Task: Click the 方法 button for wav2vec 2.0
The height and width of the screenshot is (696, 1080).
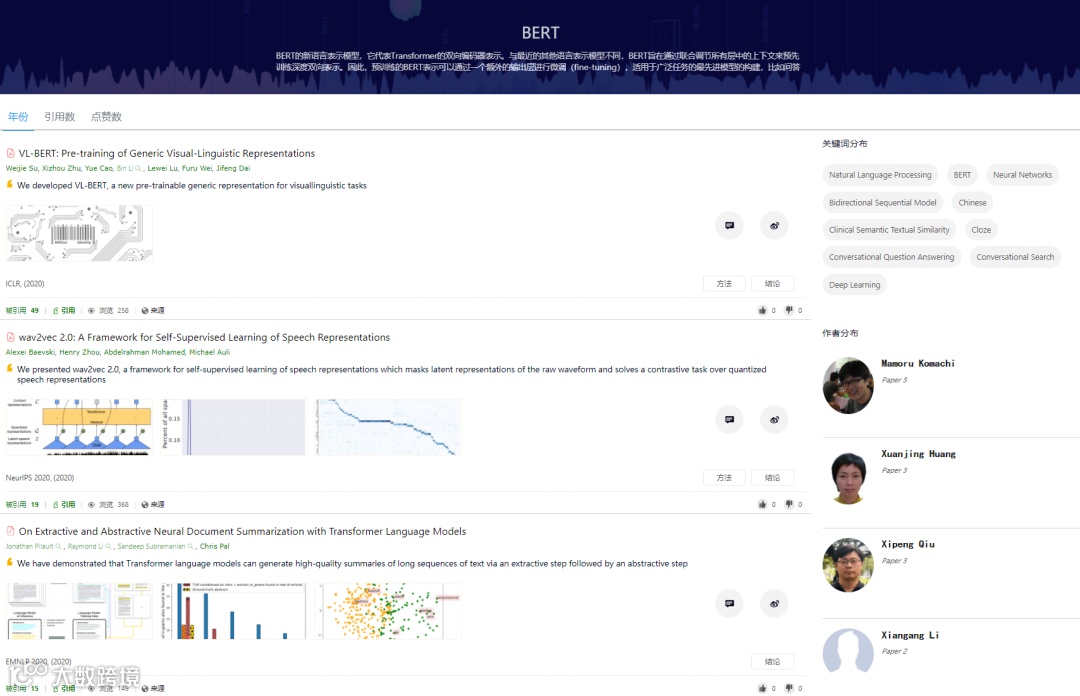Action: coord(724,478)
